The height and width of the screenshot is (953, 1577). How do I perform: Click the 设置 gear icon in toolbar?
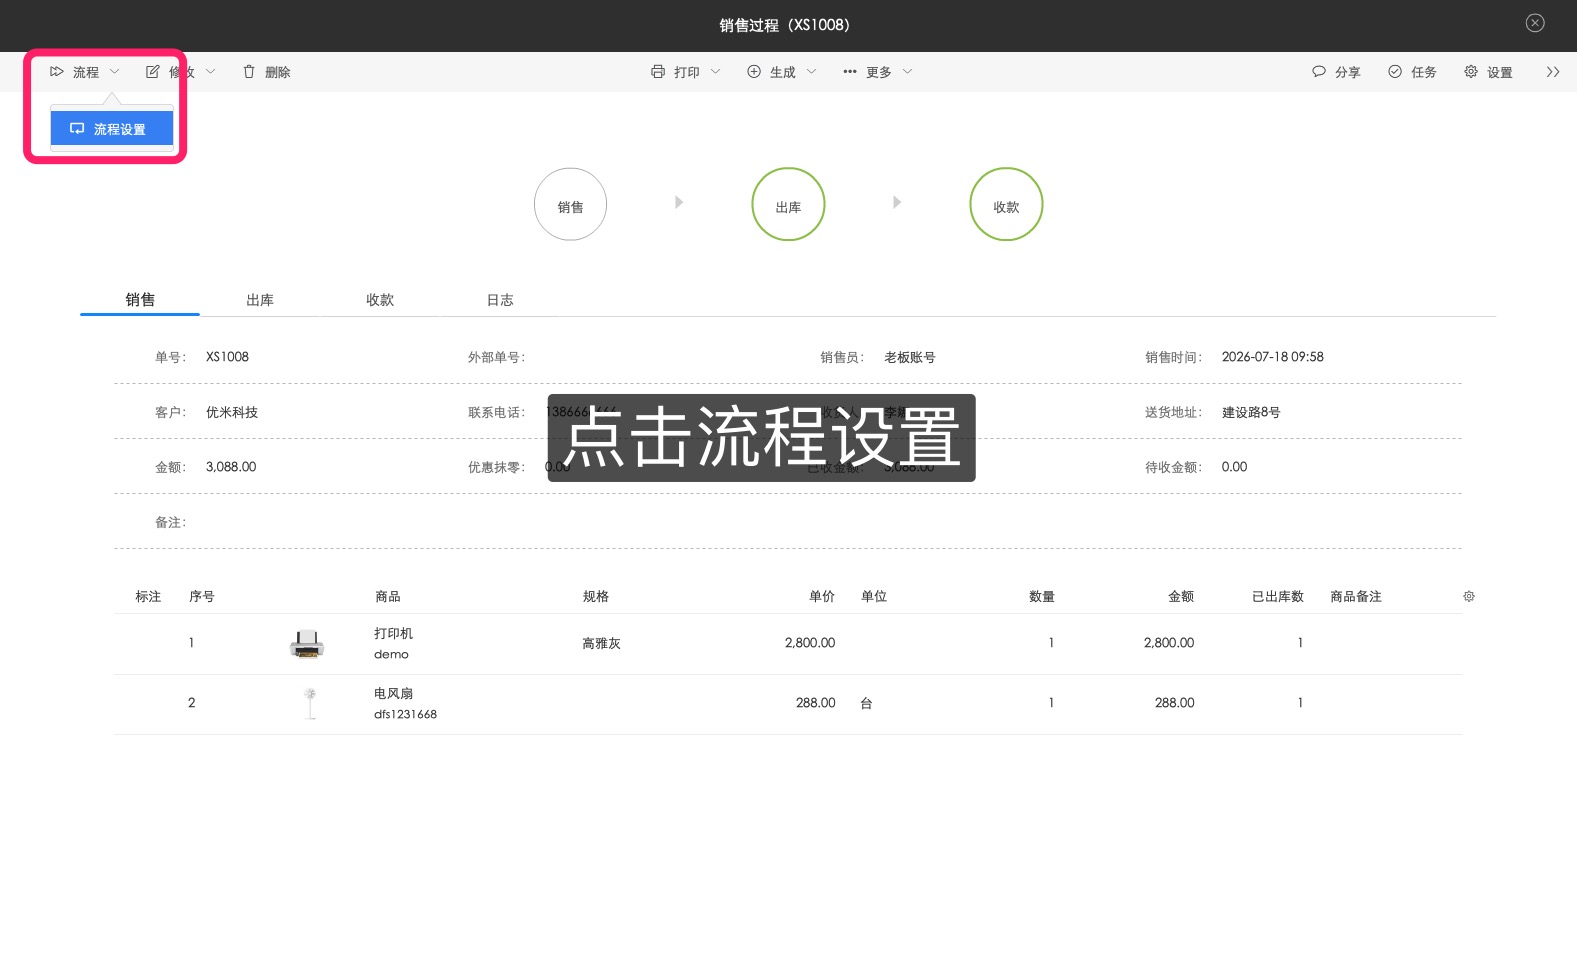[1471, 72]
